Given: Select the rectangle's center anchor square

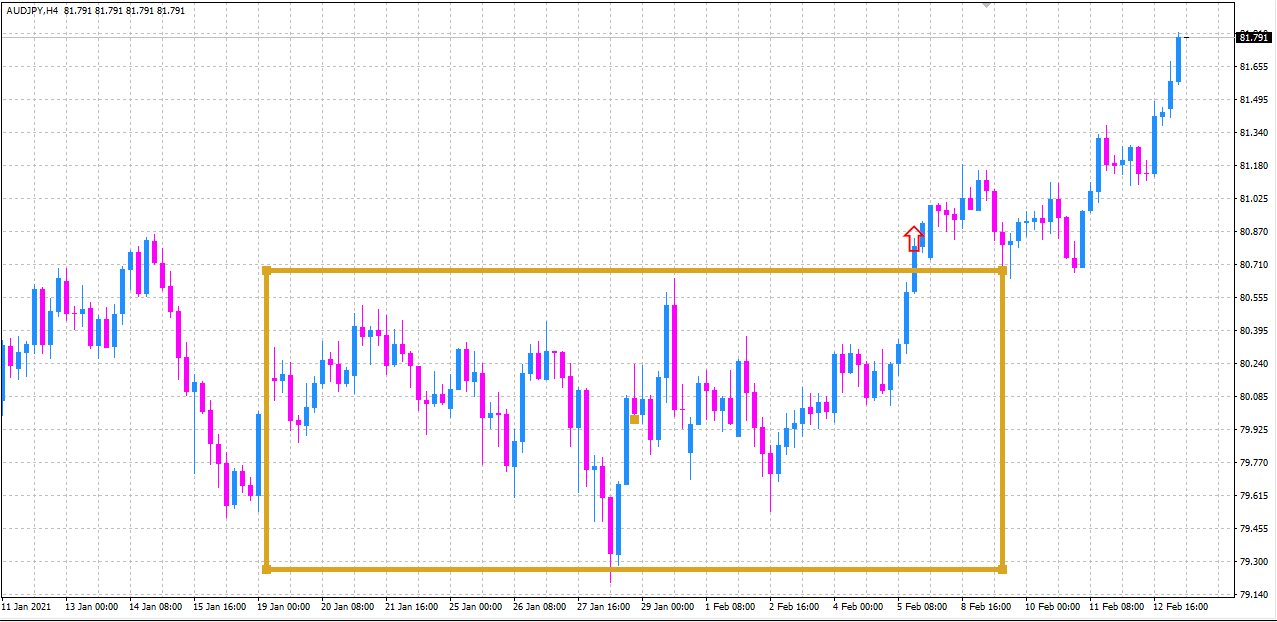Looking at the screenshot, I should [634, 419].
